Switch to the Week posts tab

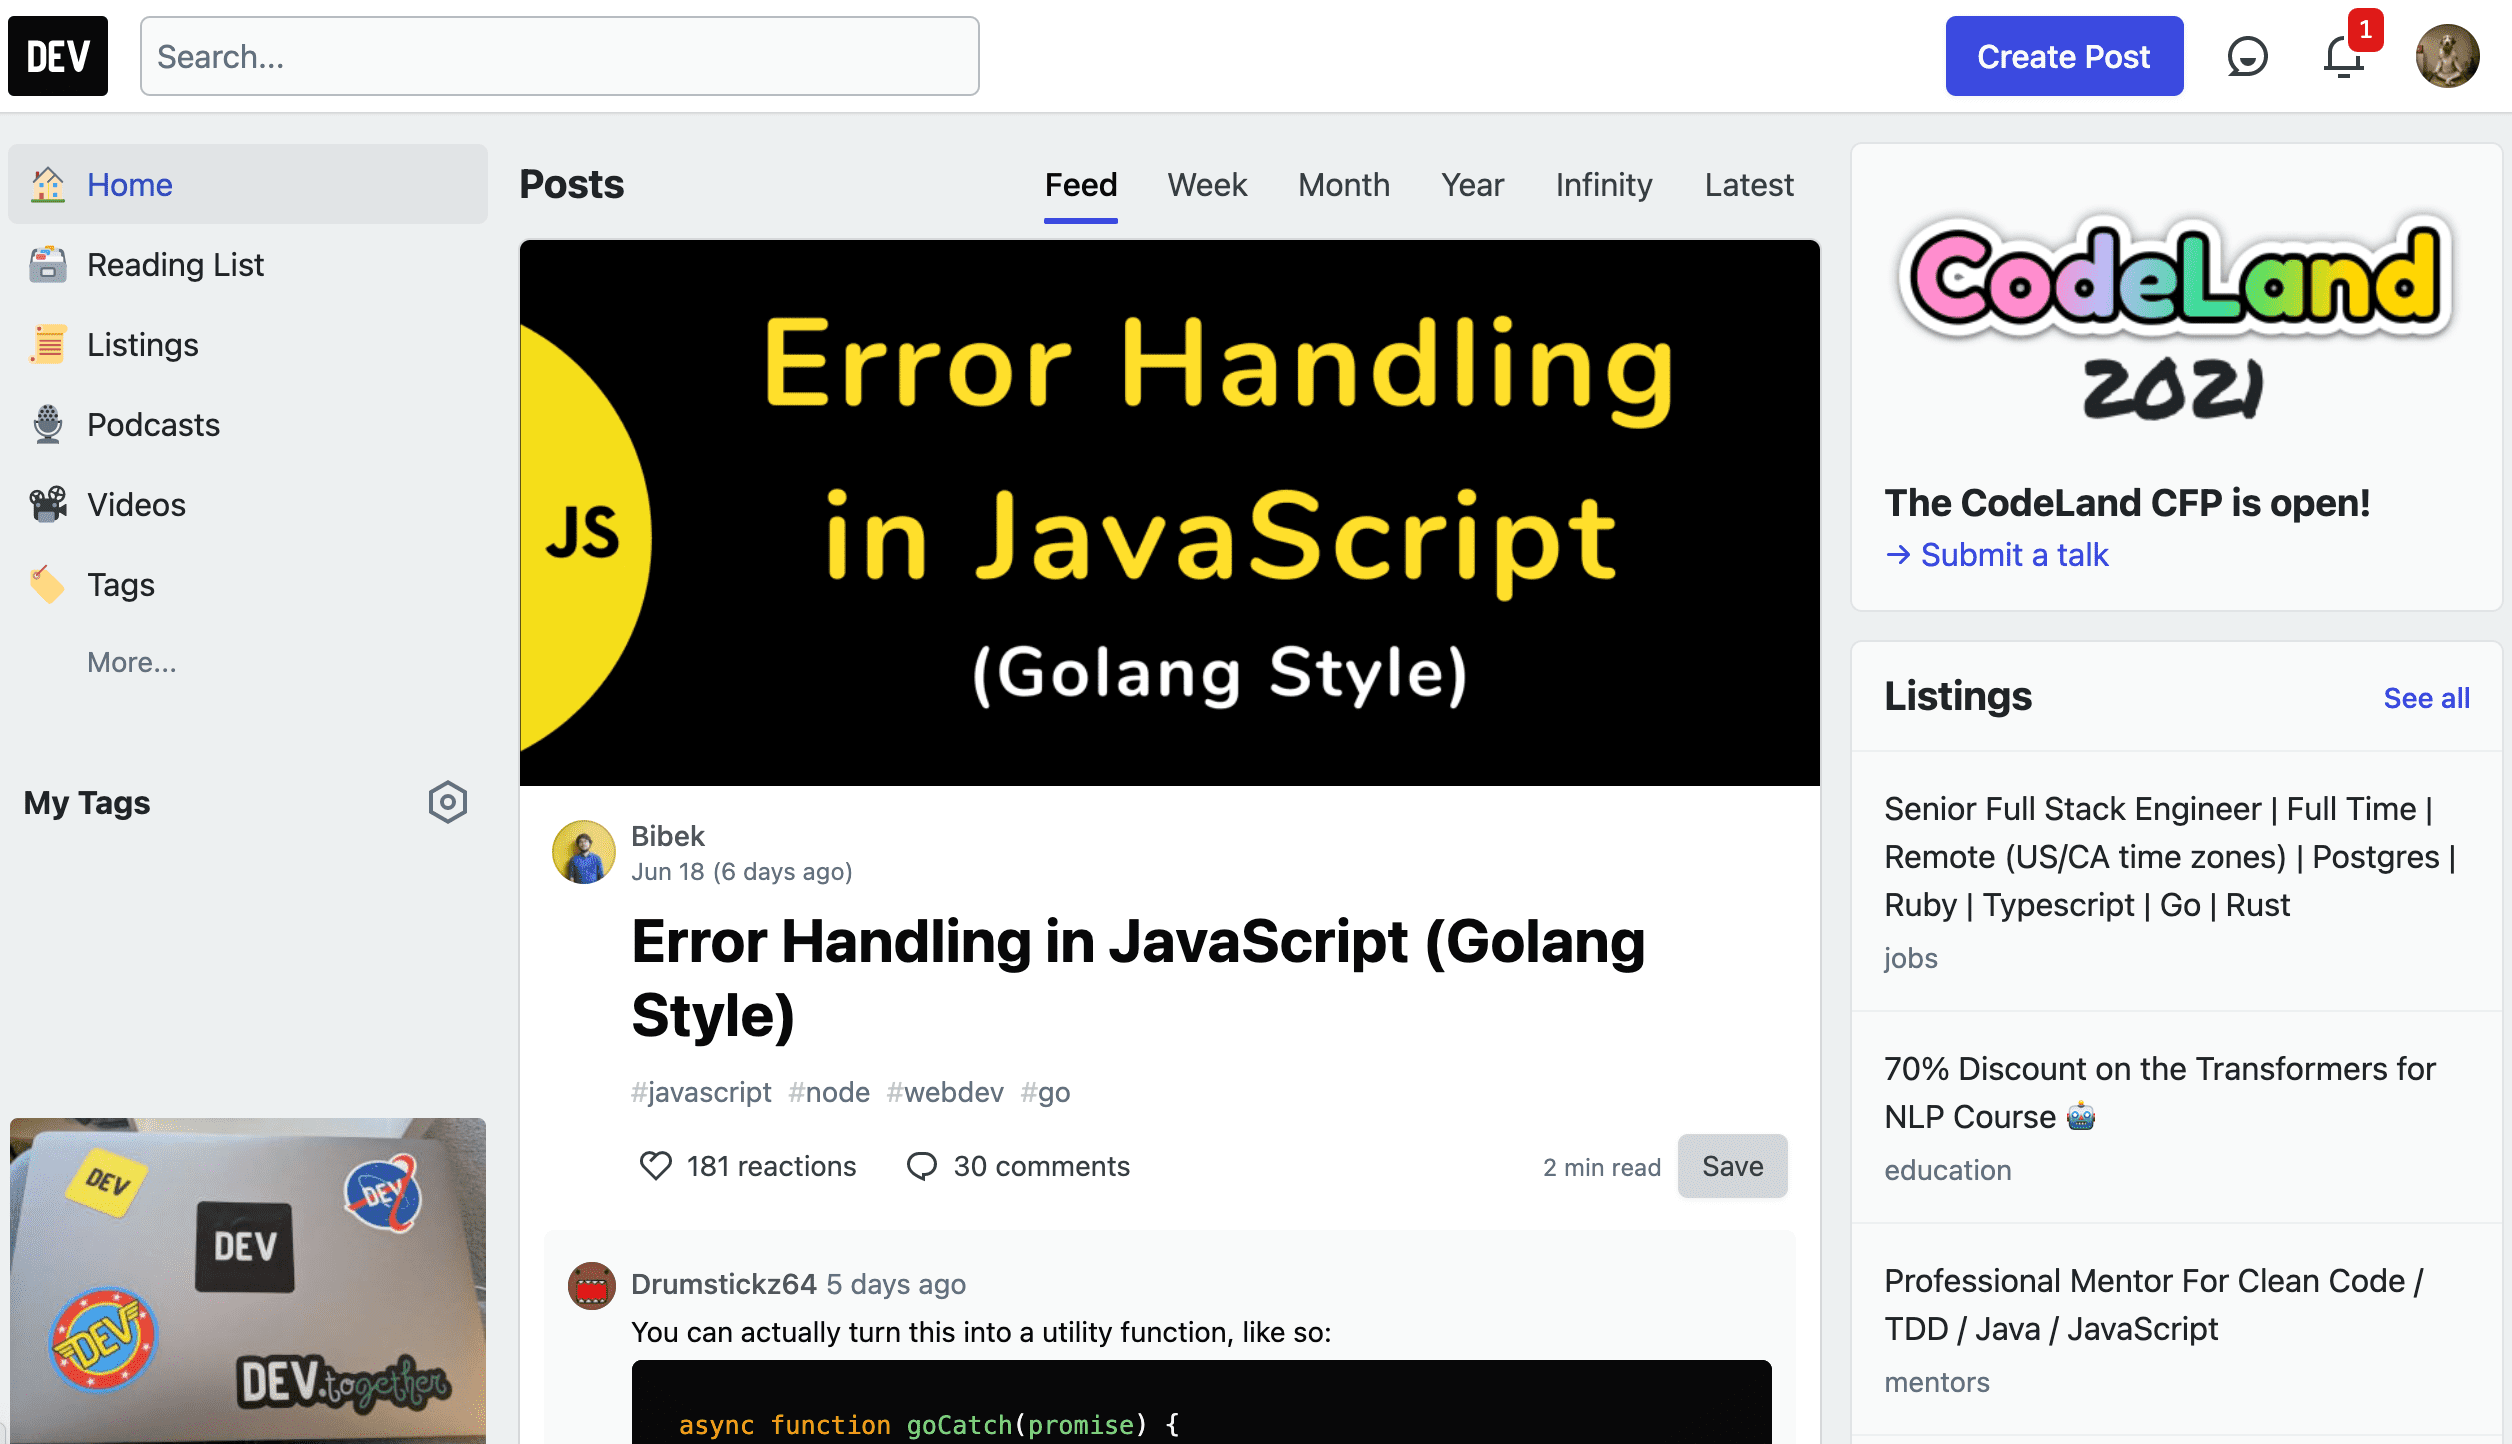(1207, 185)
